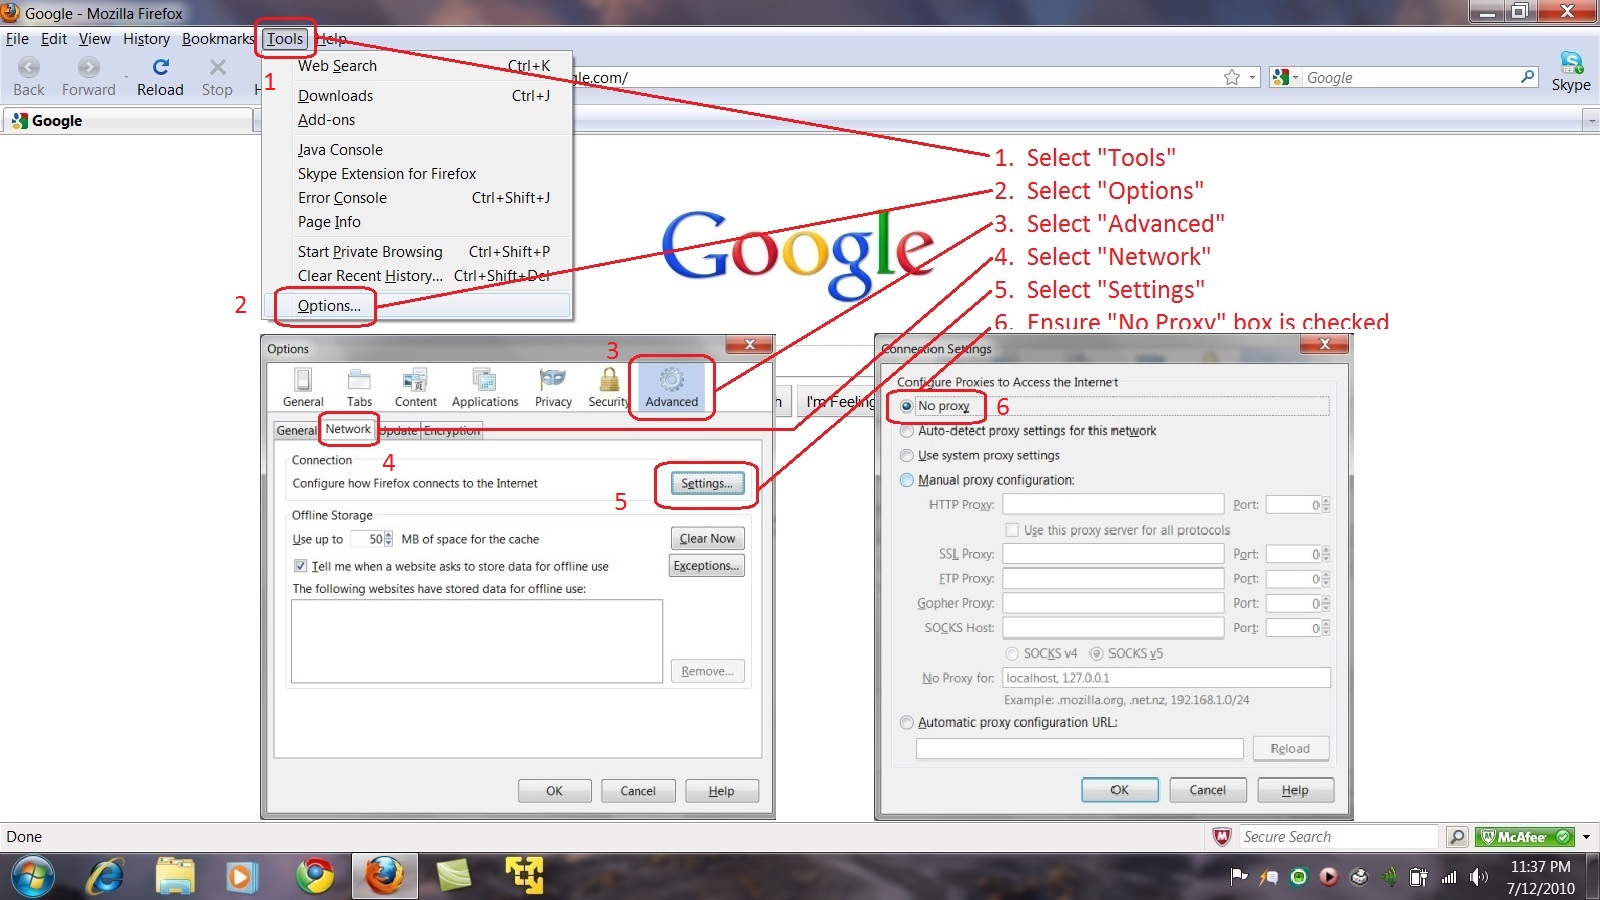Select SOCKS v5 radio button

(1096, 653)
